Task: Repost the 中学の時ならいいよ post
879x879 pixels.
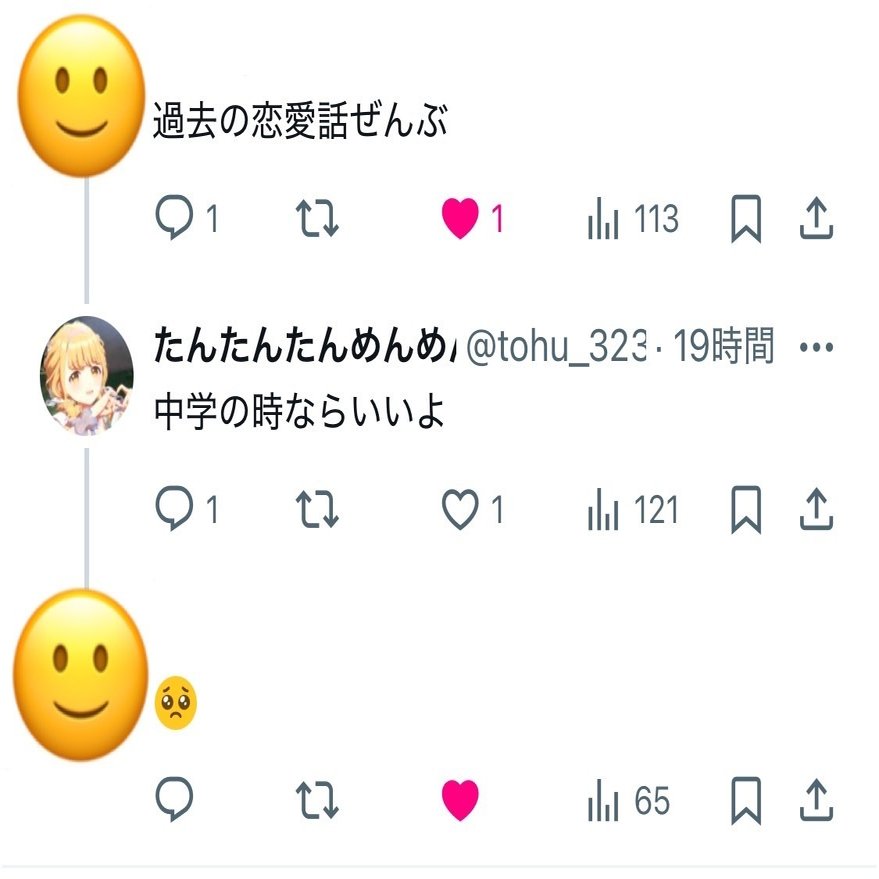Action: pos(317,508)
